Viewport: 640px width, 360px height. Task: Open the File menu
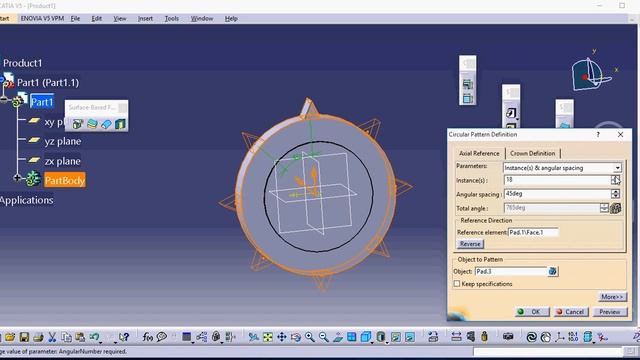(x=75, y=19)
